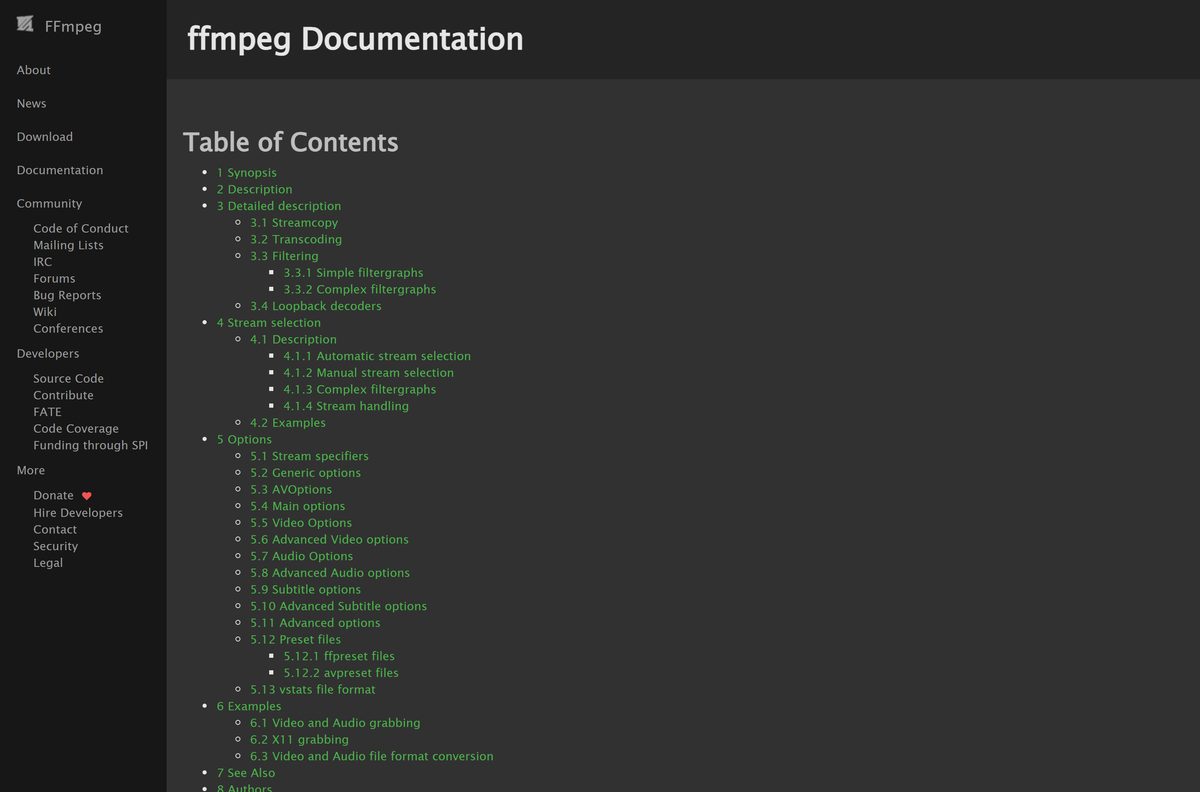Click the FFmpeg logo icon
The height and width of the screenshot is (792, 1200).
[25, 24]
